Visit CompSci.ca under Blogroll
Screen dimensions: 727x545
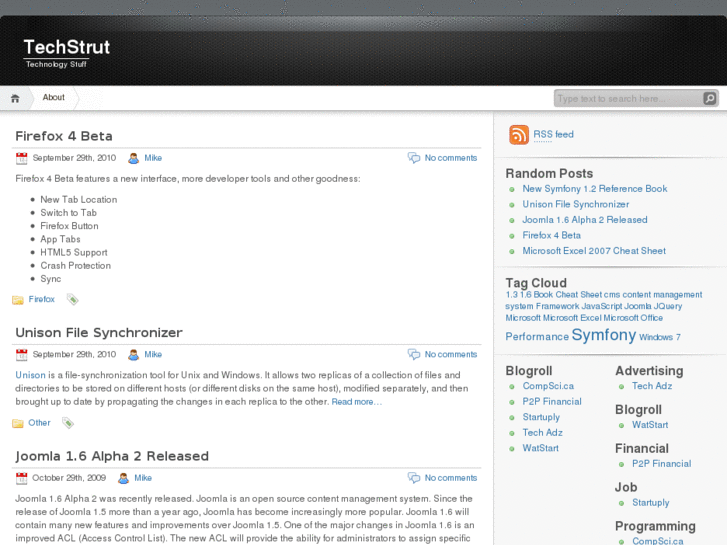point(548,386)
